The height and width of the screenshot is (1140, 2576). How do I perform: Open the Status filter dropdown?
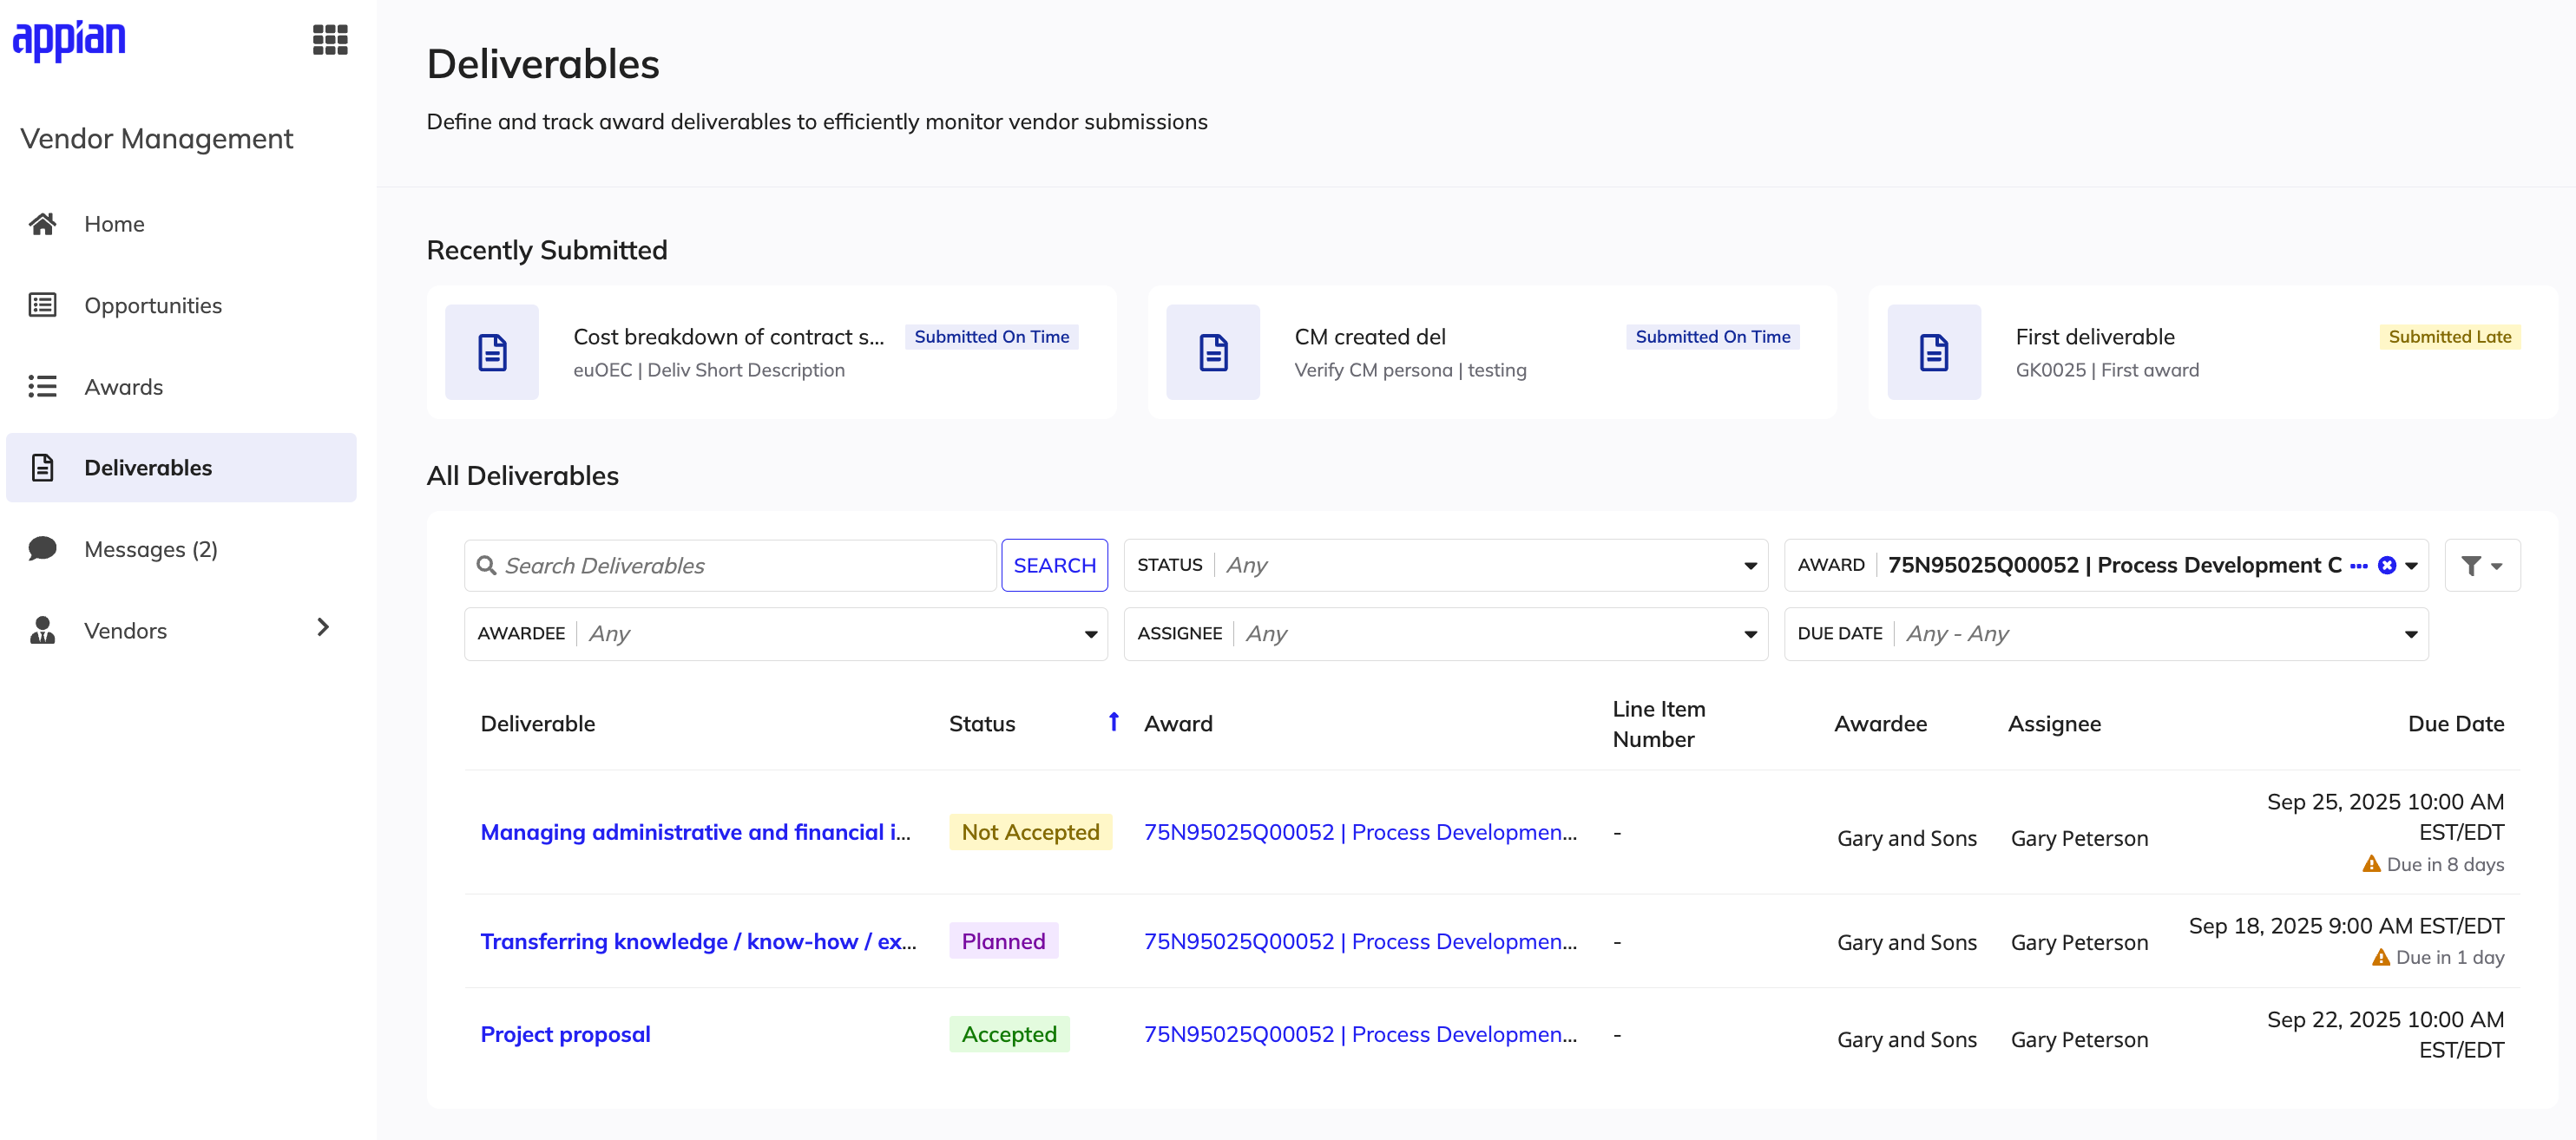click(x=1445, y=566)
